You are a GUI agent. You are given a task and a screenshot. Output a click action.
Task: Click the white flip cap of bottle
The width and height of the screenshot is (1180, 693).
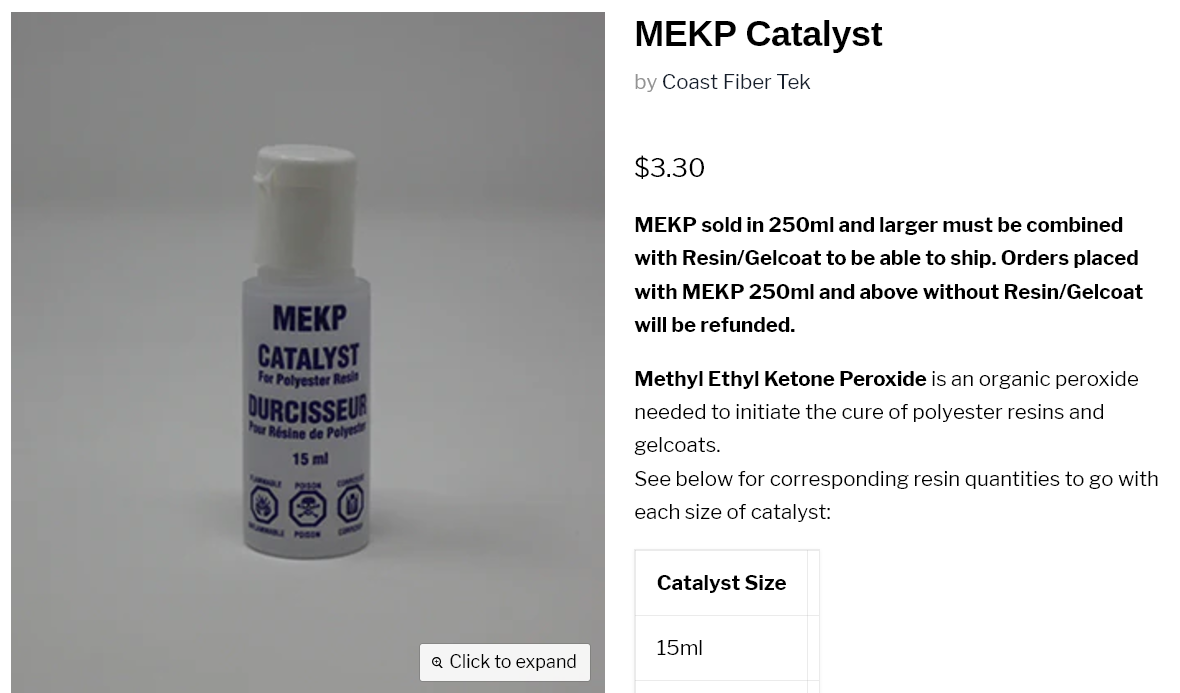(305, 185)
